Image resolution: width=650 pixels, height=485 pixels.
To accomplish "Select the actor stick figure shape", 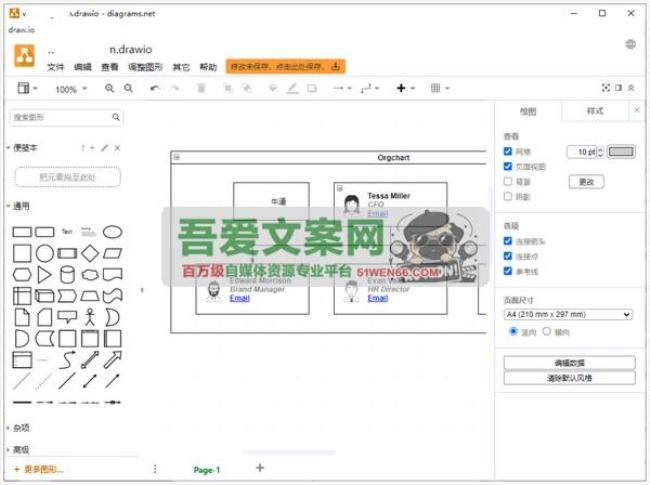I will click(90, 317).
